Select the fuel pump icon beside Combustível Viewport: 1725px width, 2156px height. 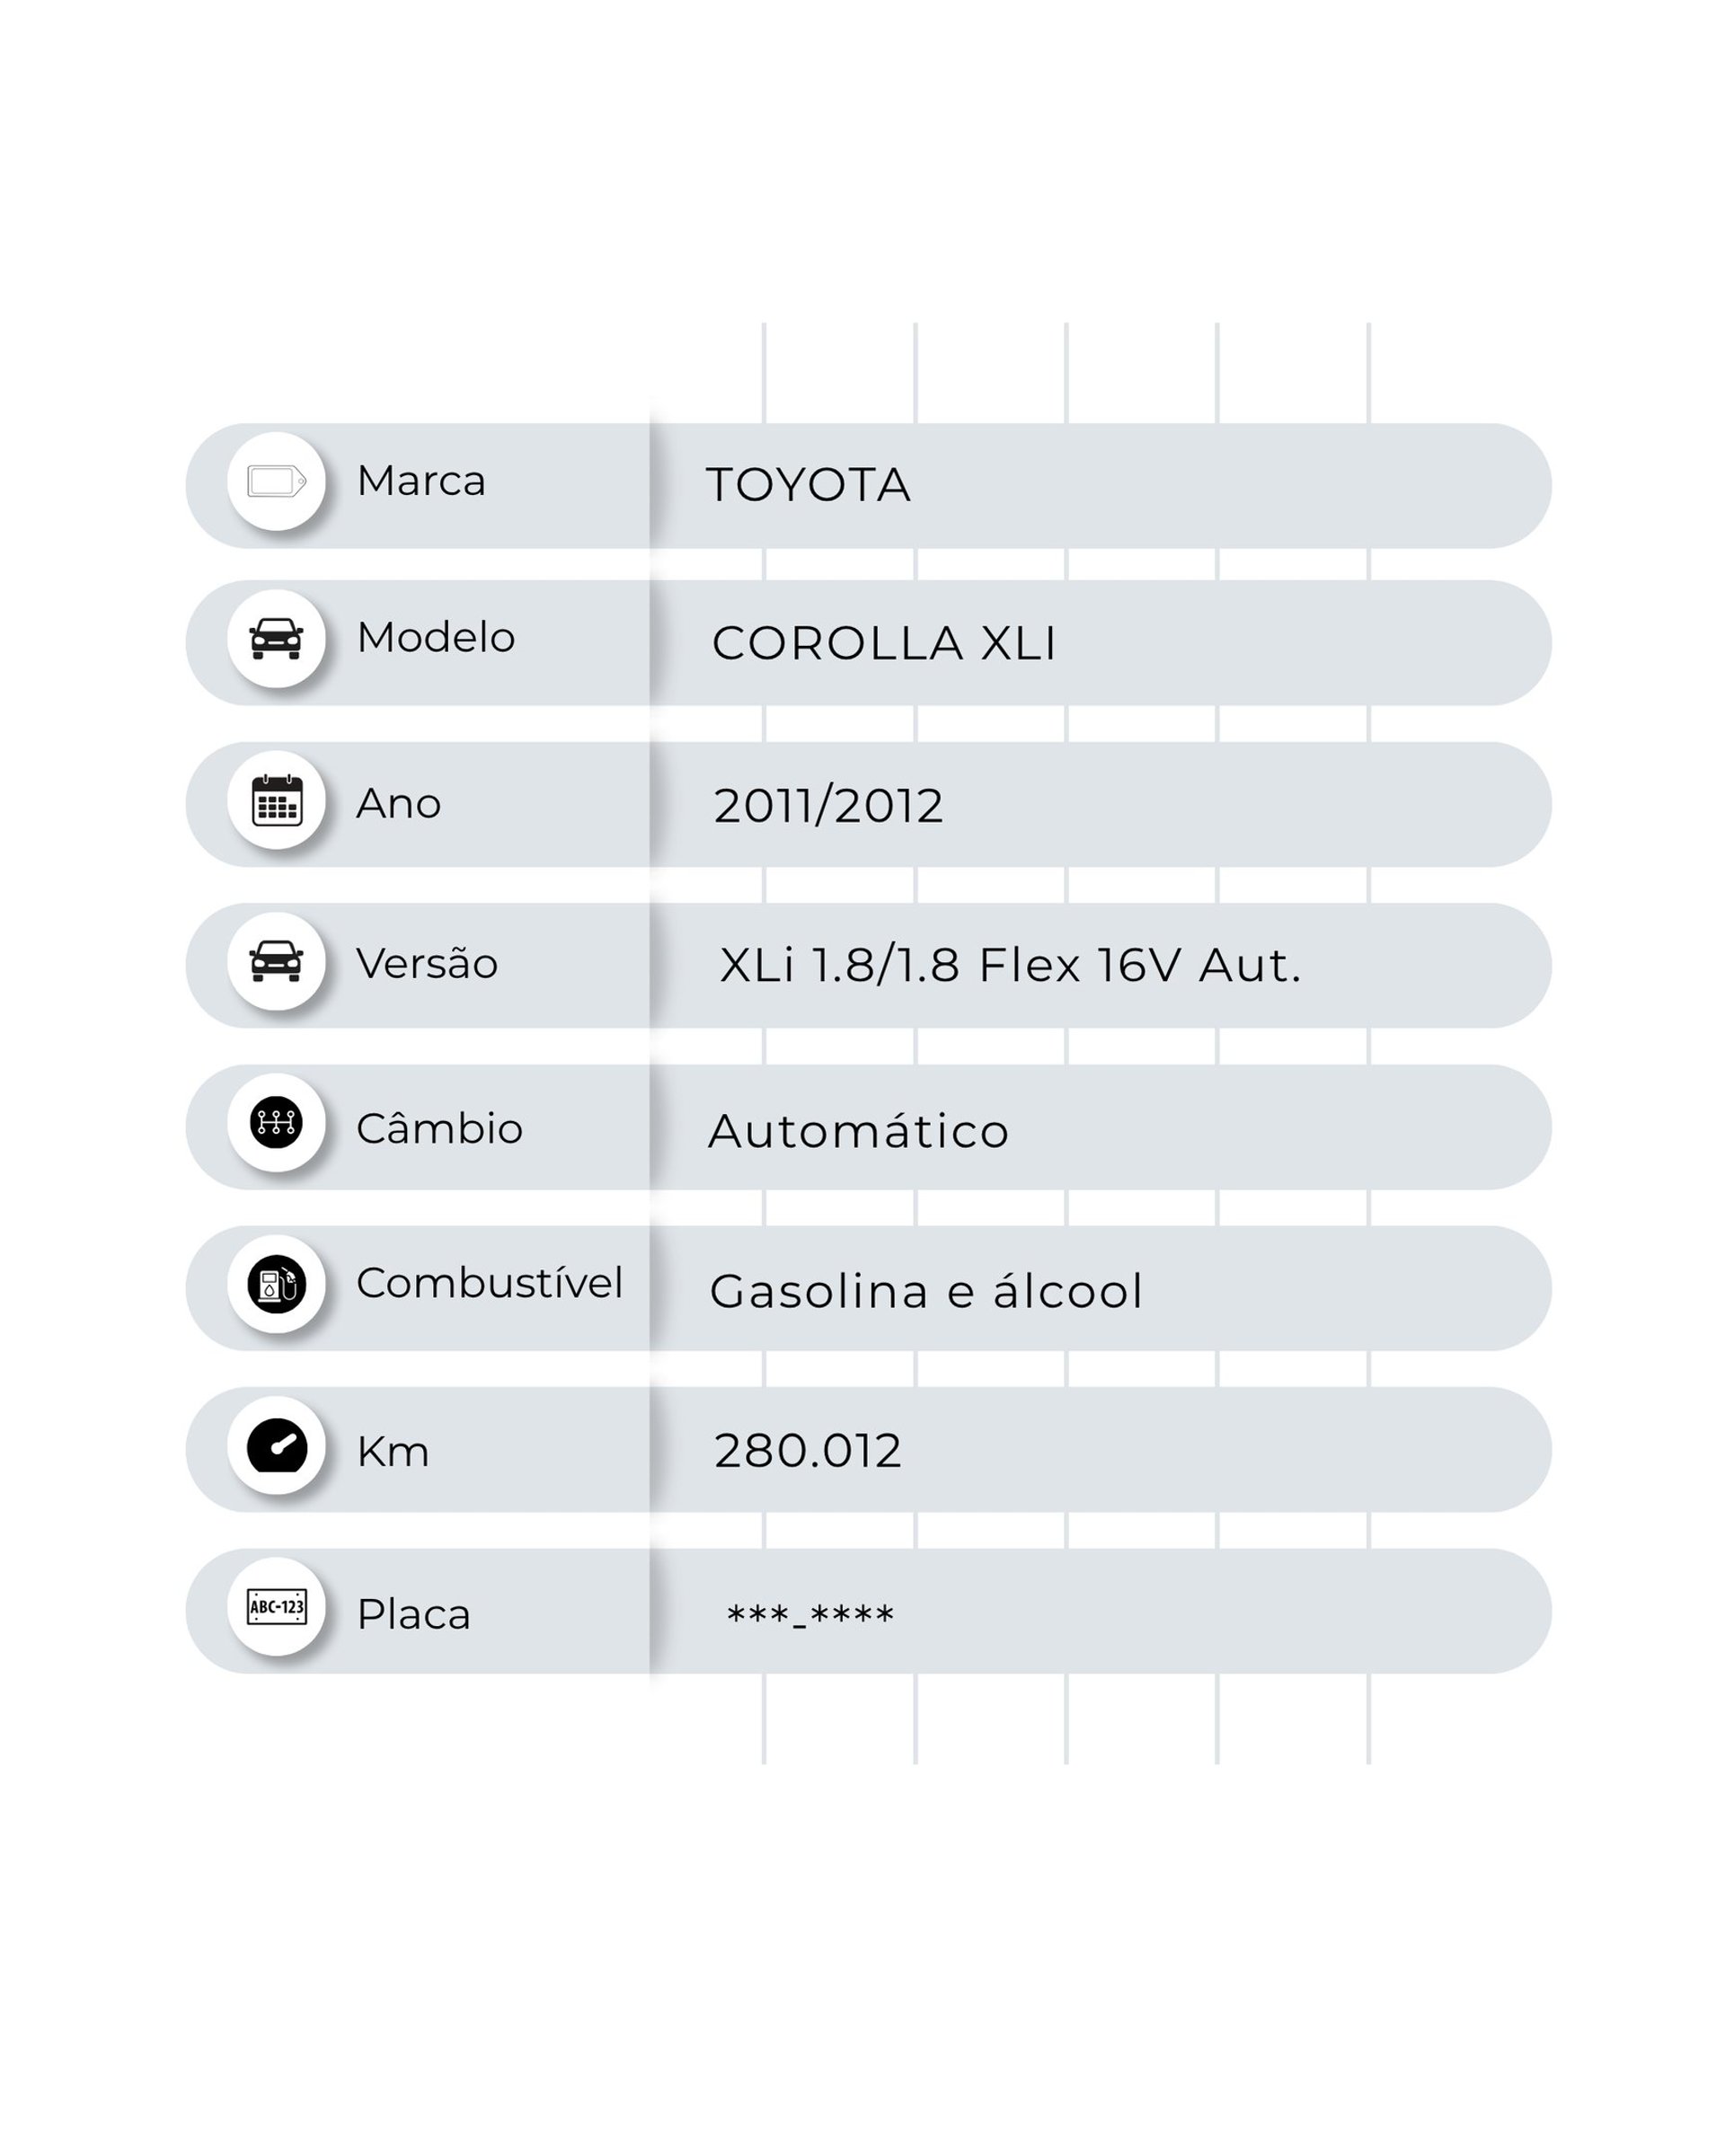coord(276,1284)
